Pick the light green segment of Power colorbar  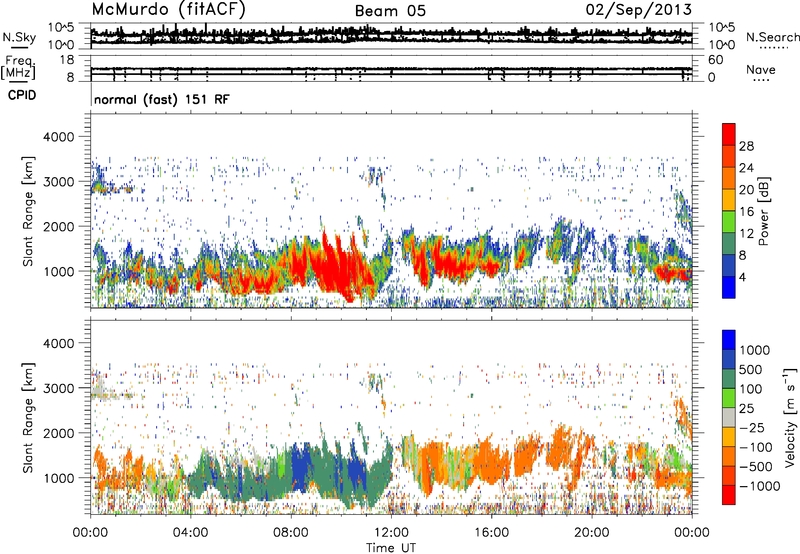tap(729, 221)
